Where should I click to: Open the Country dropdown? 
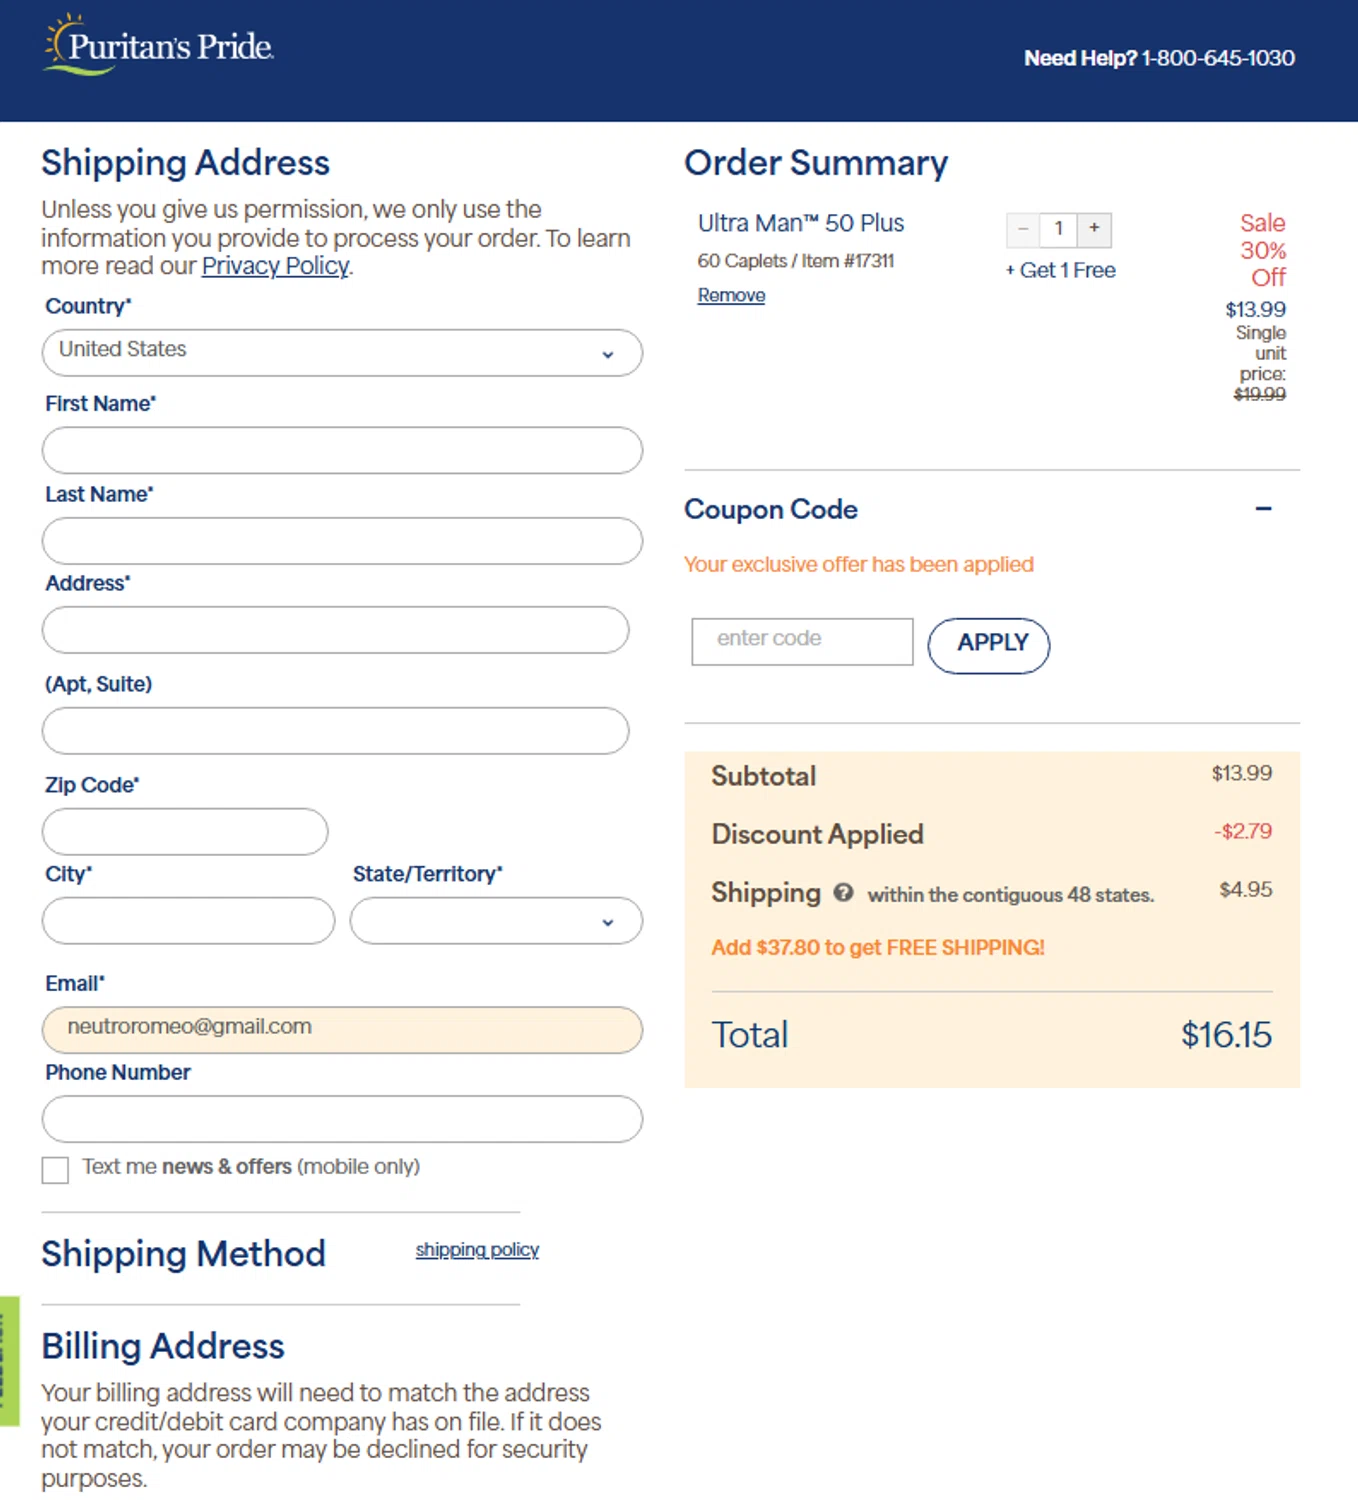click(342, 352)
